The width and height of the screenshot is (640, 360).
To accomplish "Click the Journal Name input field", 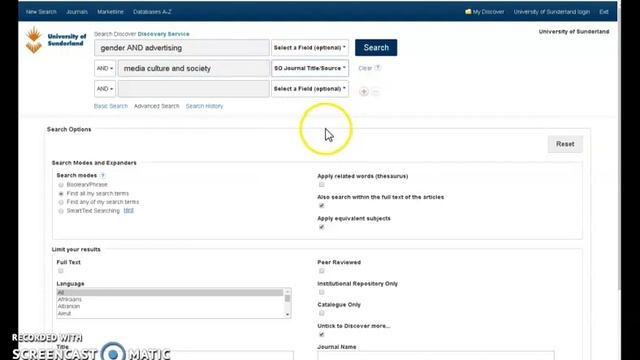I will coord(436,356).
